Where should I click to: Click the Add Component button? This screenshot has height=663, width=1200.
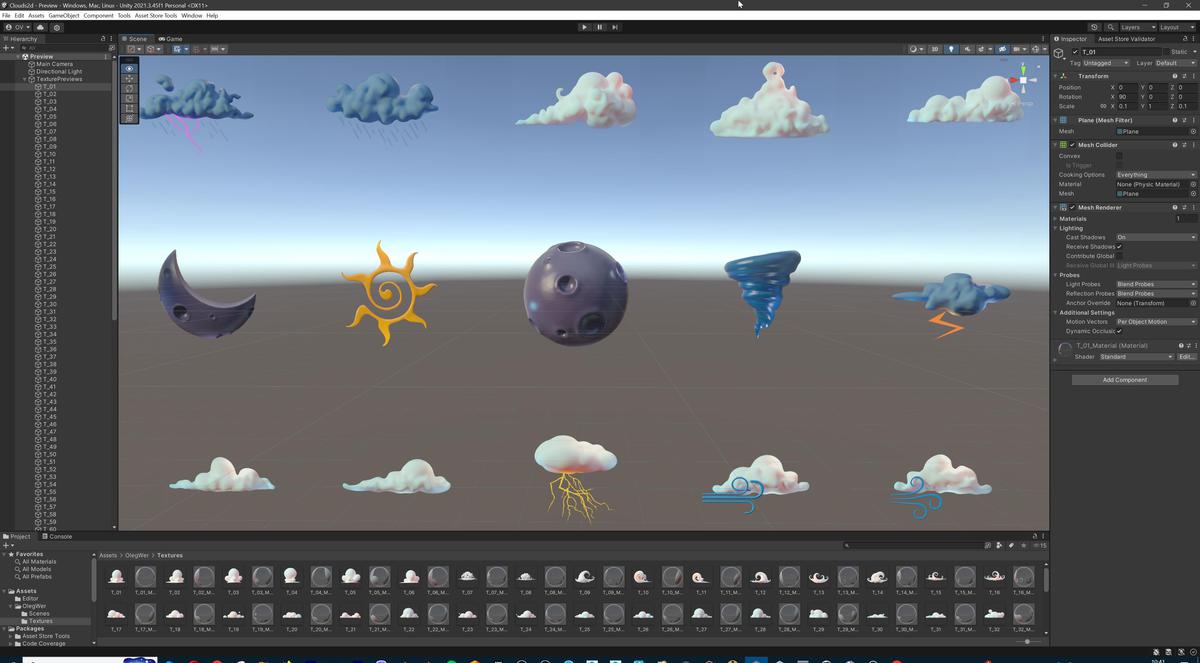pos(1124,379)
